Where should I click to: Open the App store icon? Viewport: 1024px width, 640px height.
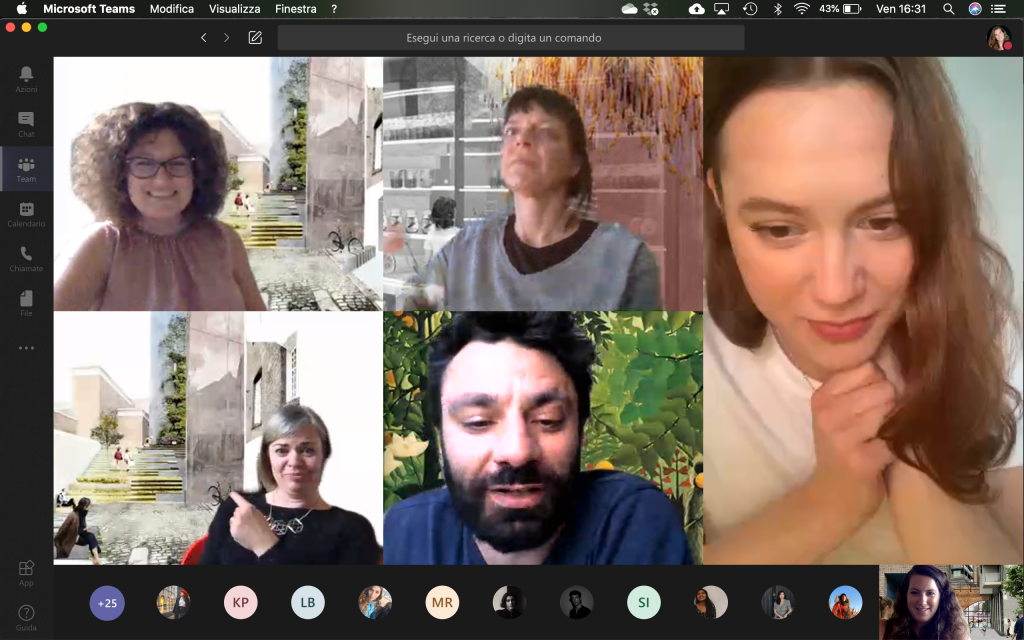(26, 573)
